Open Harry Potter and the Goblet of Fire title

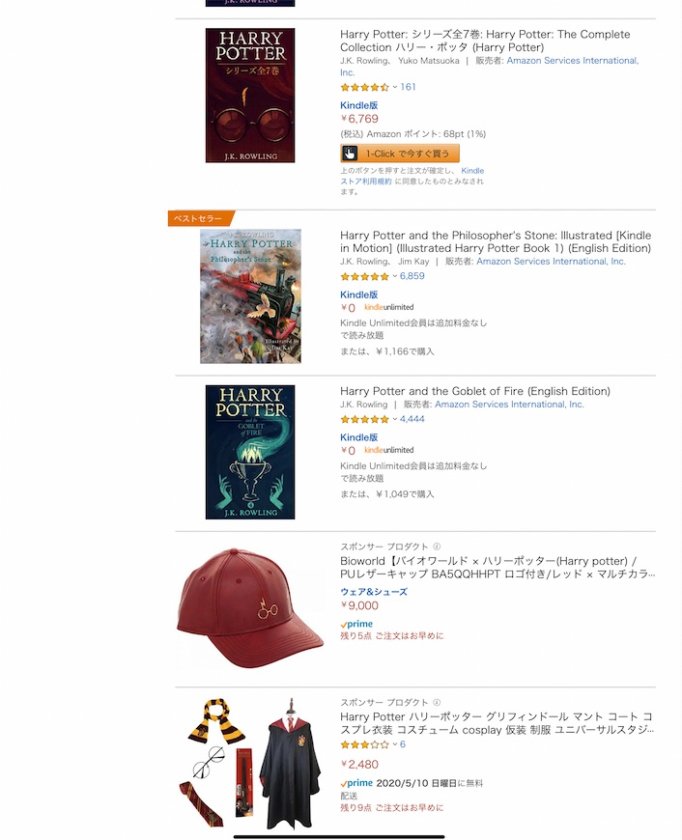pos(475,391)
